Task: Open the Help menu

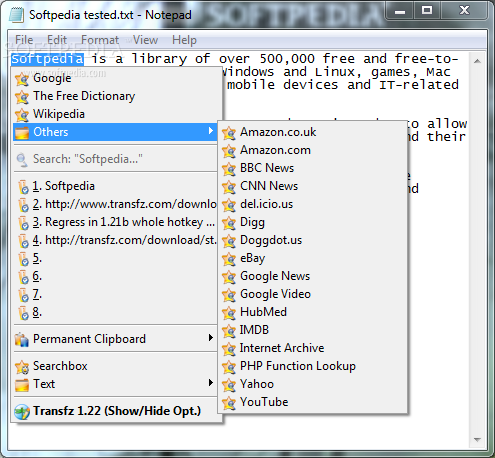Action: [184, 40]
